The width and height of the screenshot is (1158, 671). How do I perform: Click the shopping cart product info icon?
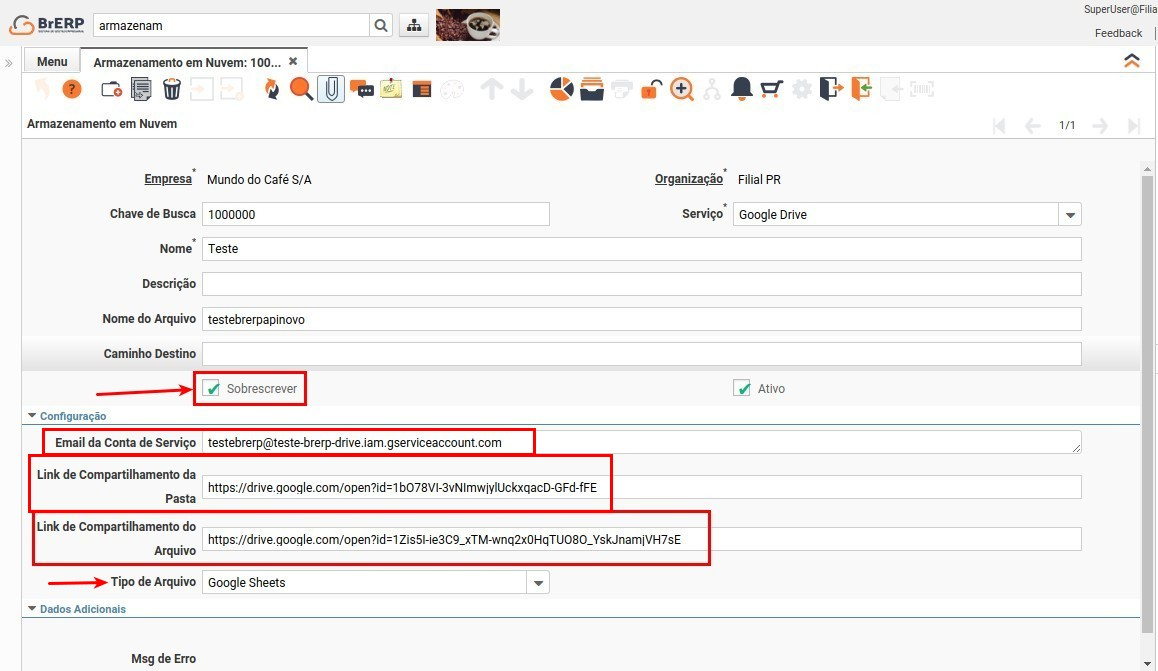[771, 89]
